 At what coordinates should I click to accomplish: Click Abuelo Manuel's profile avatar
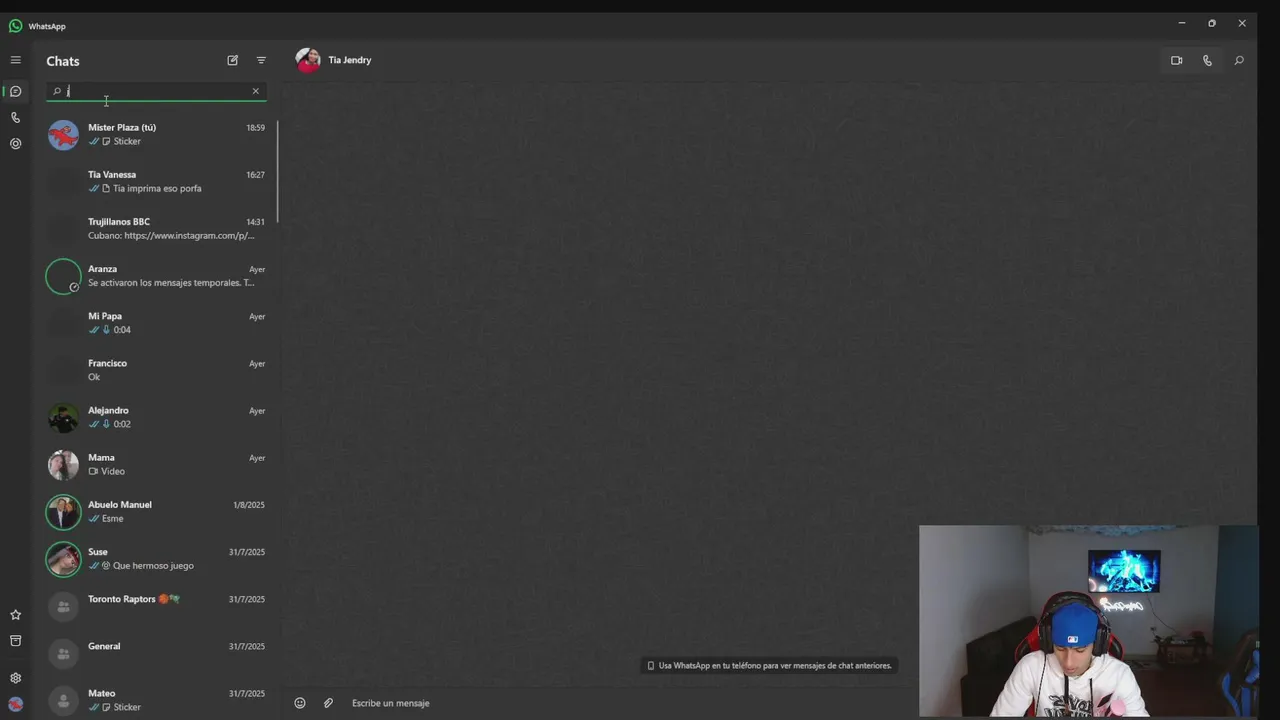(63, 511)
